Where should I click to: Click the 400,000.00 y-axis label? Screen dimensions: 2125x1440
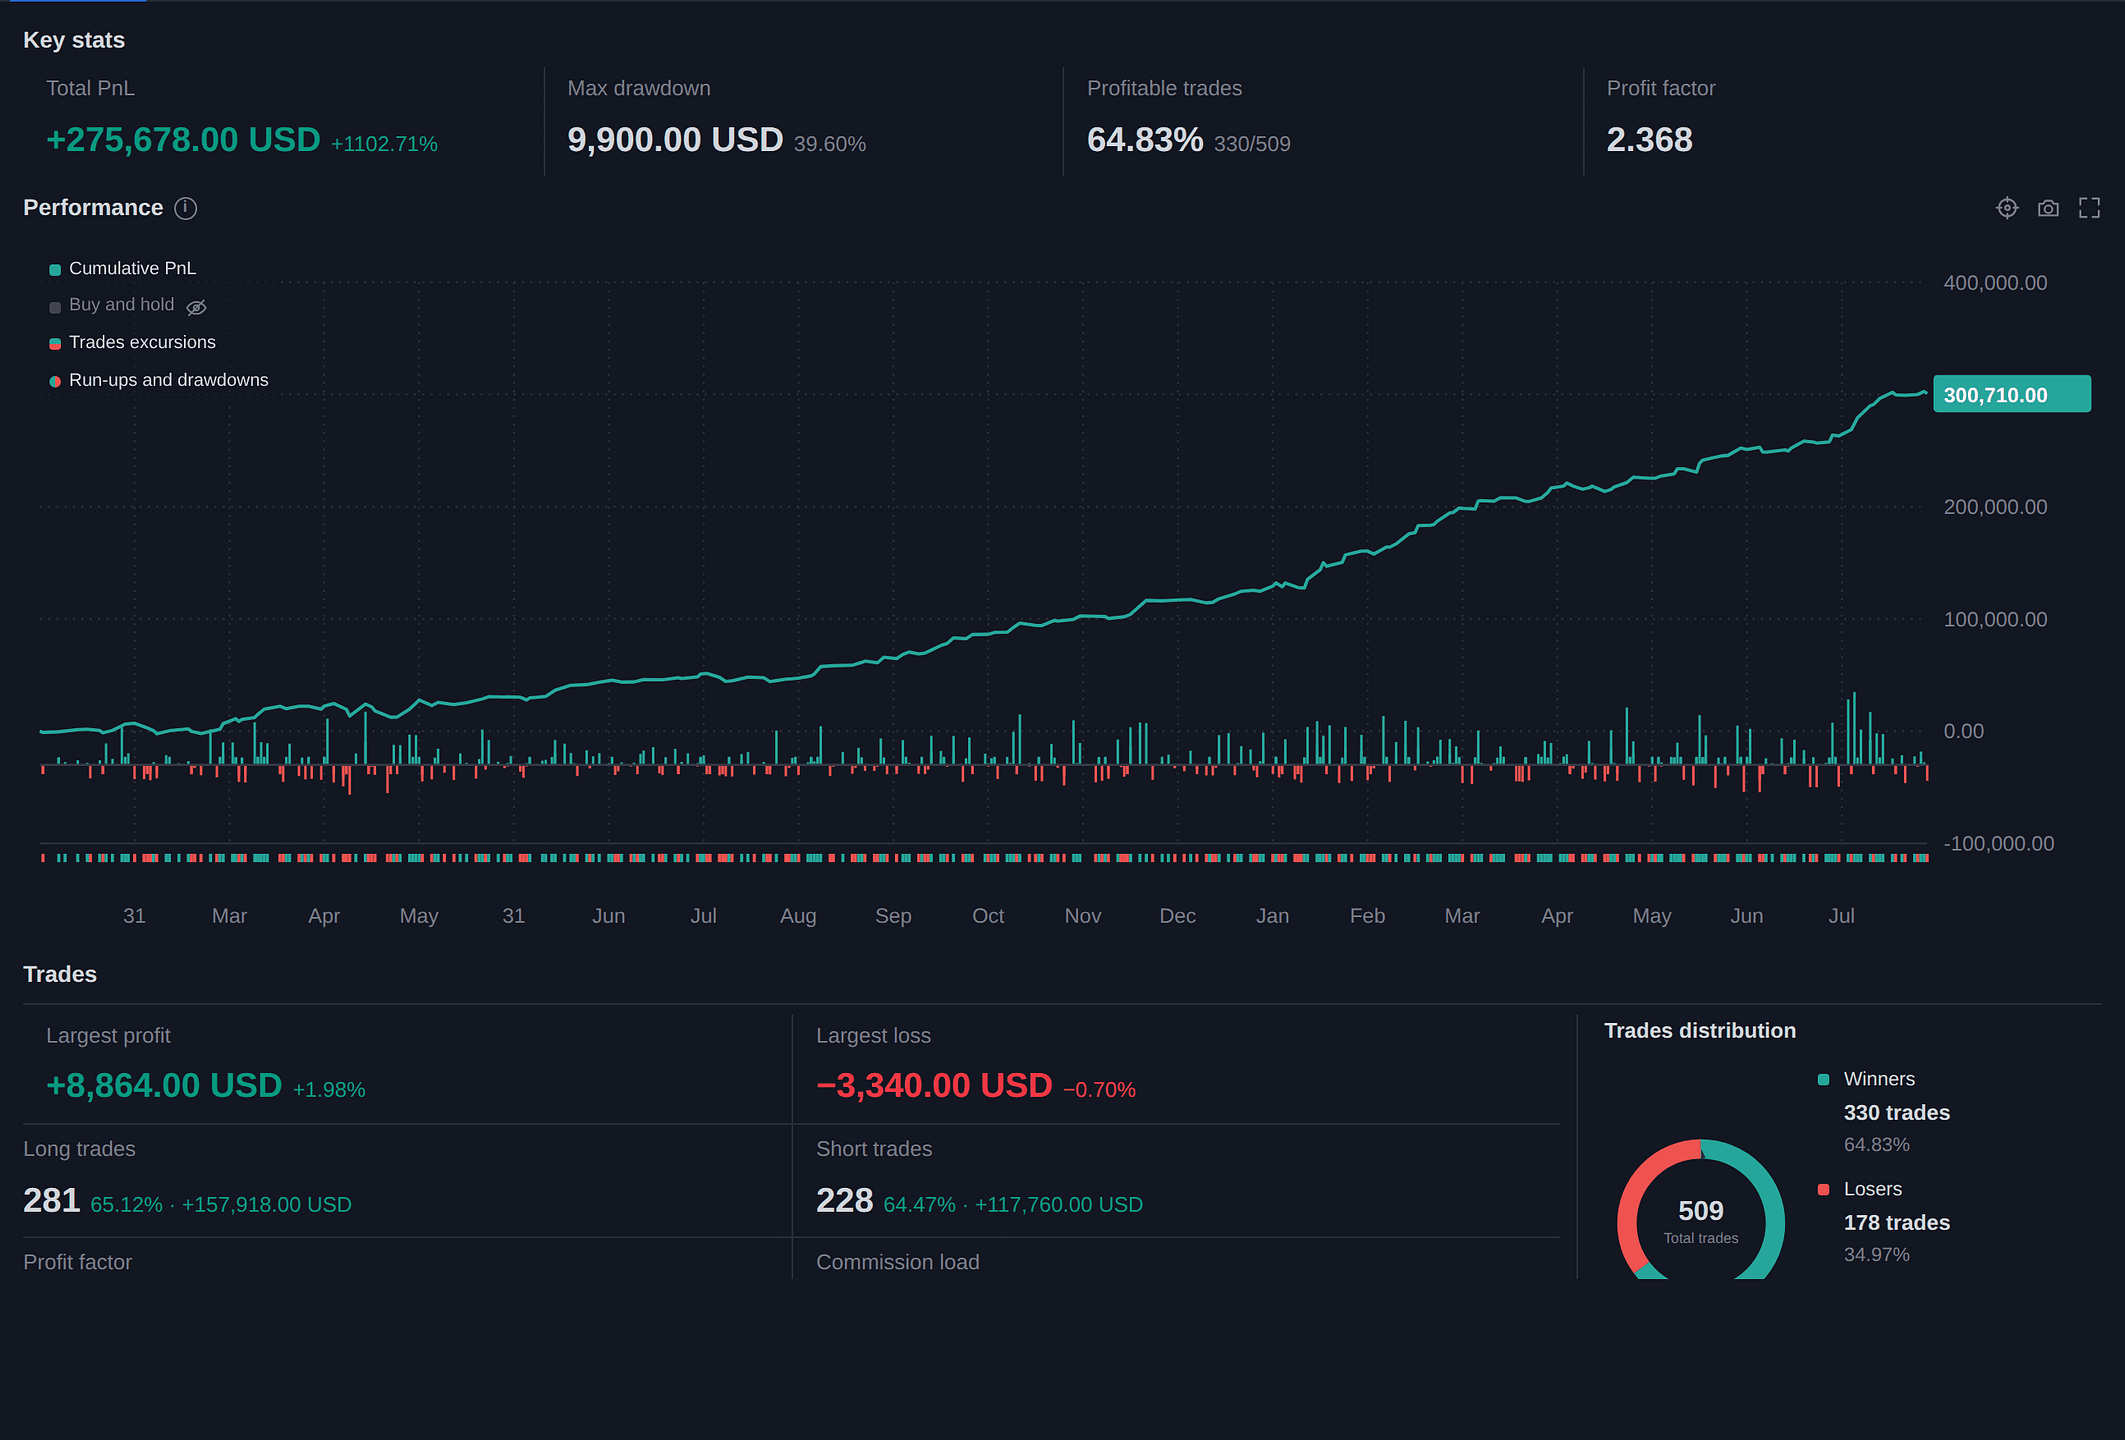[1995, 283]
